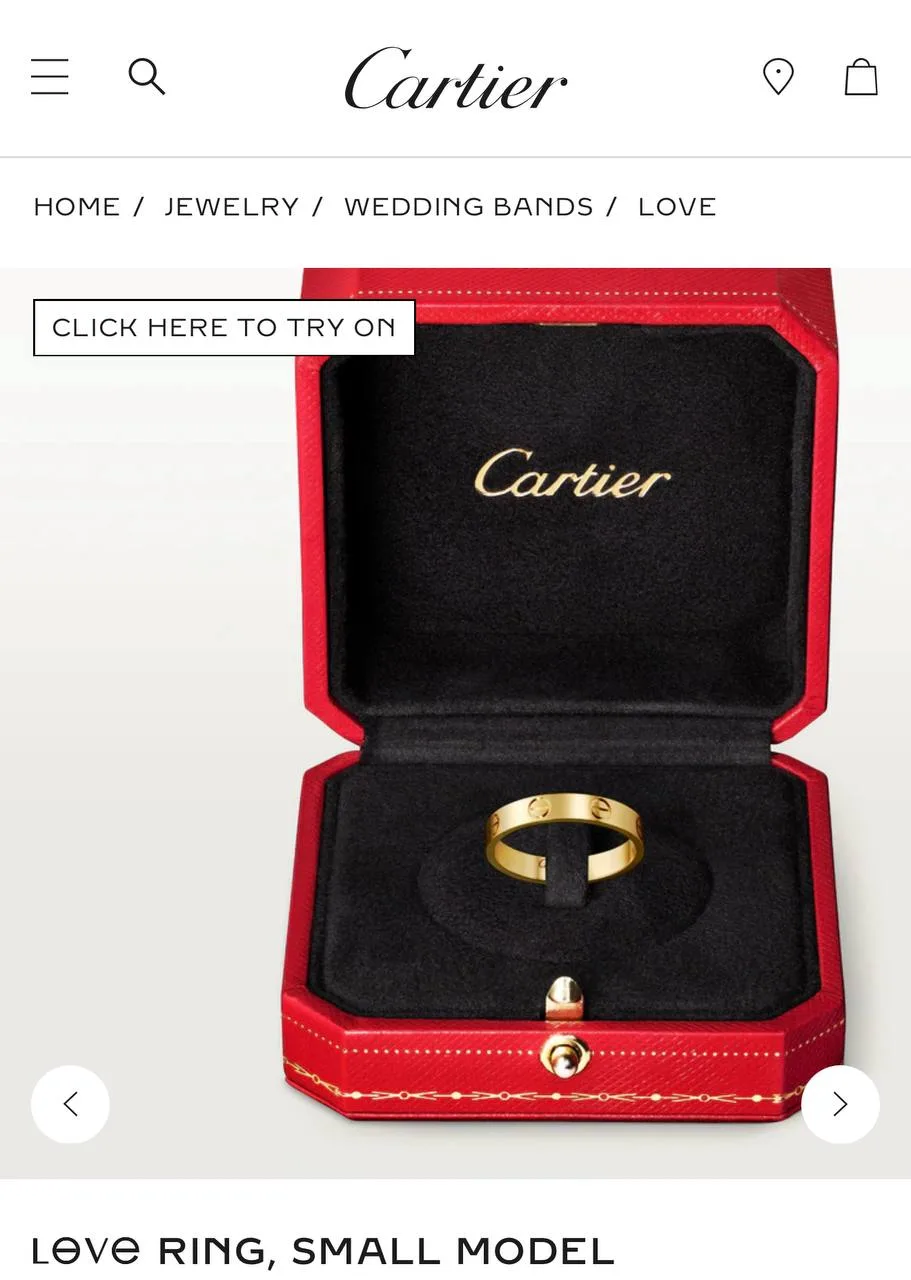Viewport: 911px width, 1280px height.
Task: Advance to the next product image
Action: click(840, 1104)
